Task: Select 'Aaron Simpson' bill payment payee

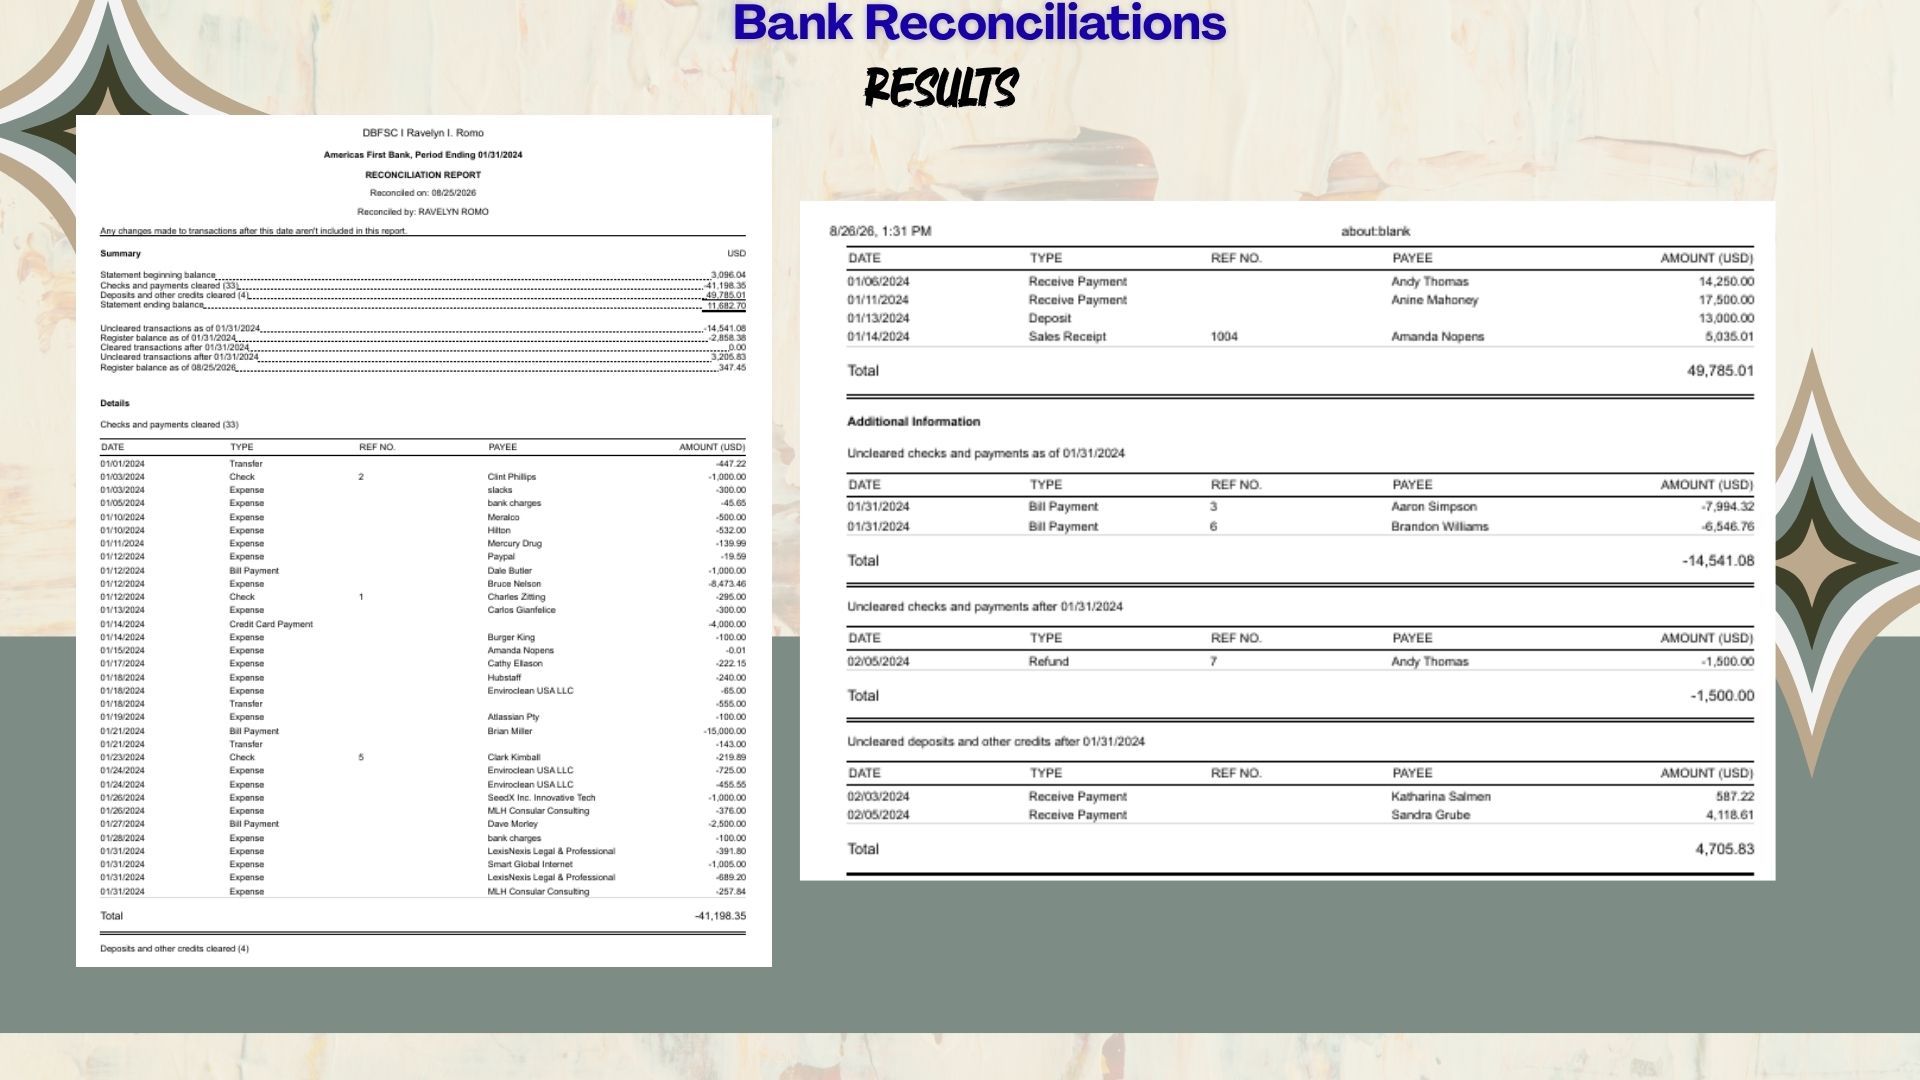Action: [1433, 507]
